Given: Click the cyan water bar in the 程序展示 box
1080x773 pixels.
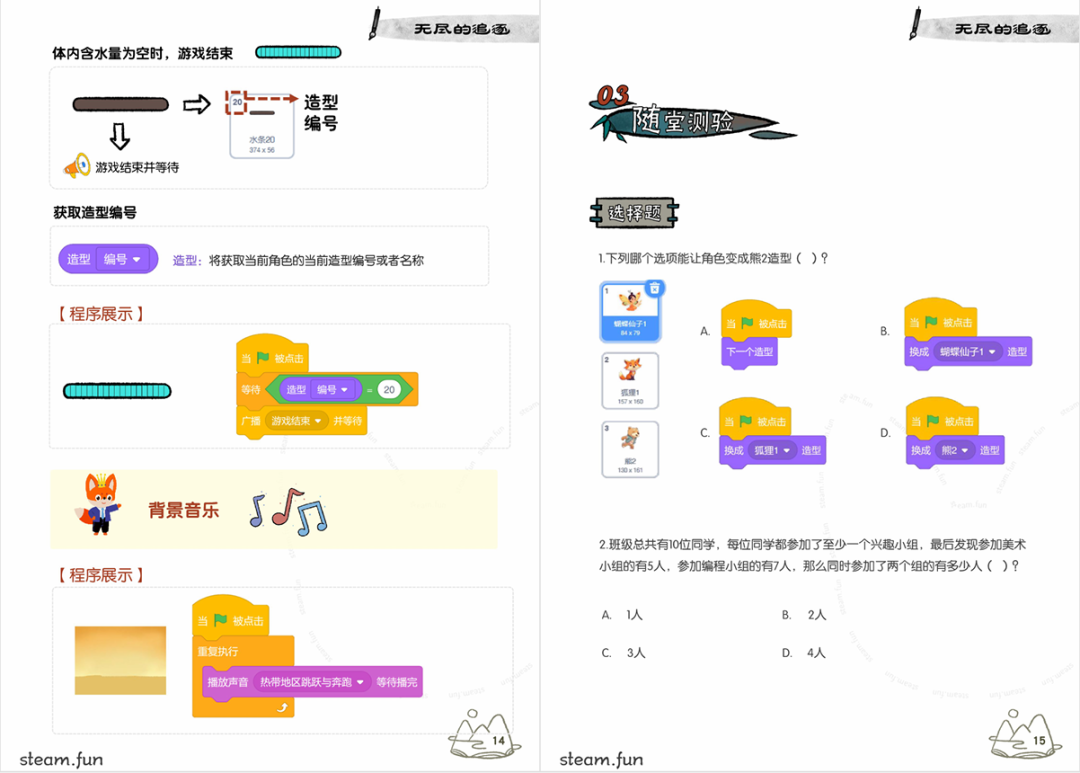Looking at the screenshot, I should [117, 391].
